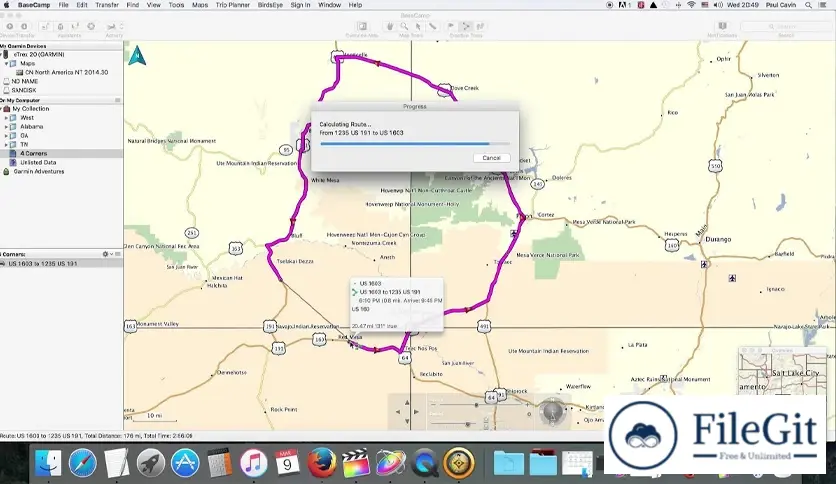
Task: Select the 4 Corners list
Action: (x=61, y=154)
